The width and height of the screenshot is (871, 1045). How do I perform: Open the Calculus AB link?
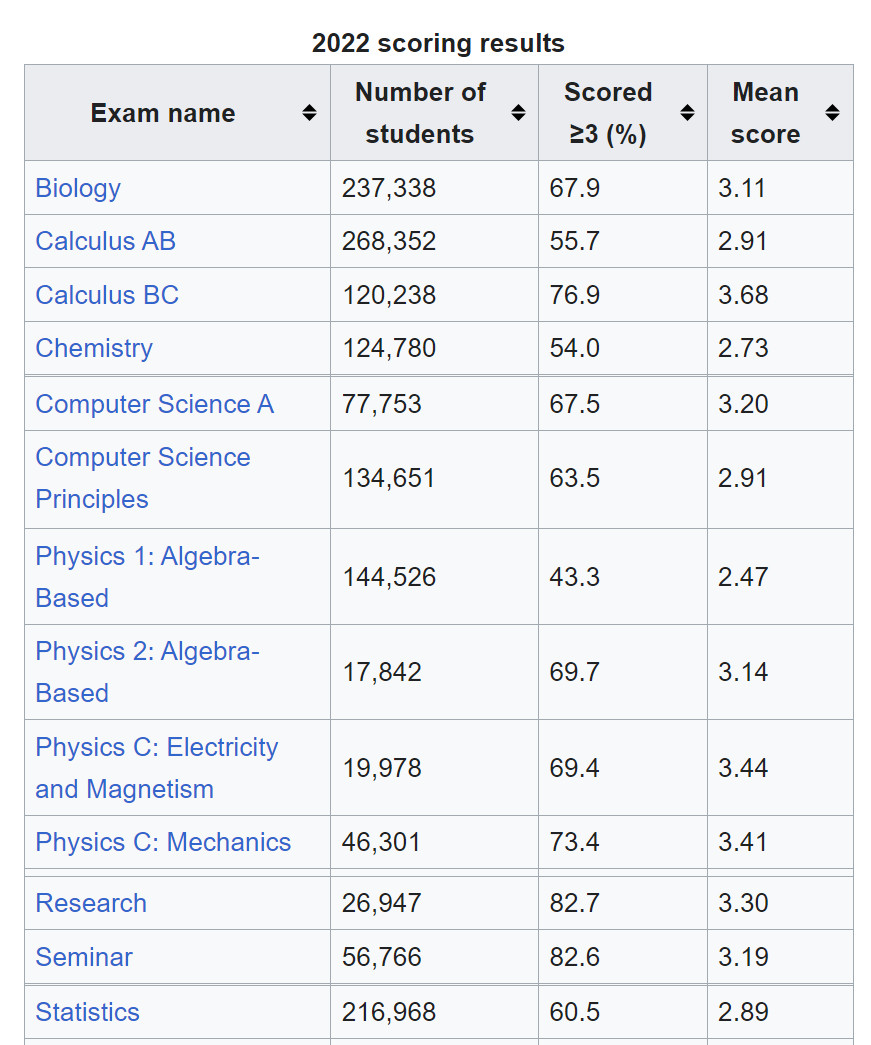coord(105,241)
